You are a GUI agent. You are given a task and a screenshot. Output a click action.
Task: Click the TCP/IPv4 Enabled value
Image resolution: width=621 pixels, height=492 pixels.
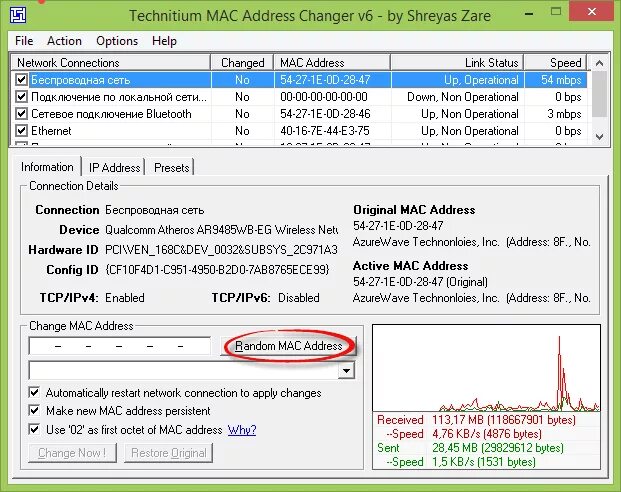(x=124, y=297)
